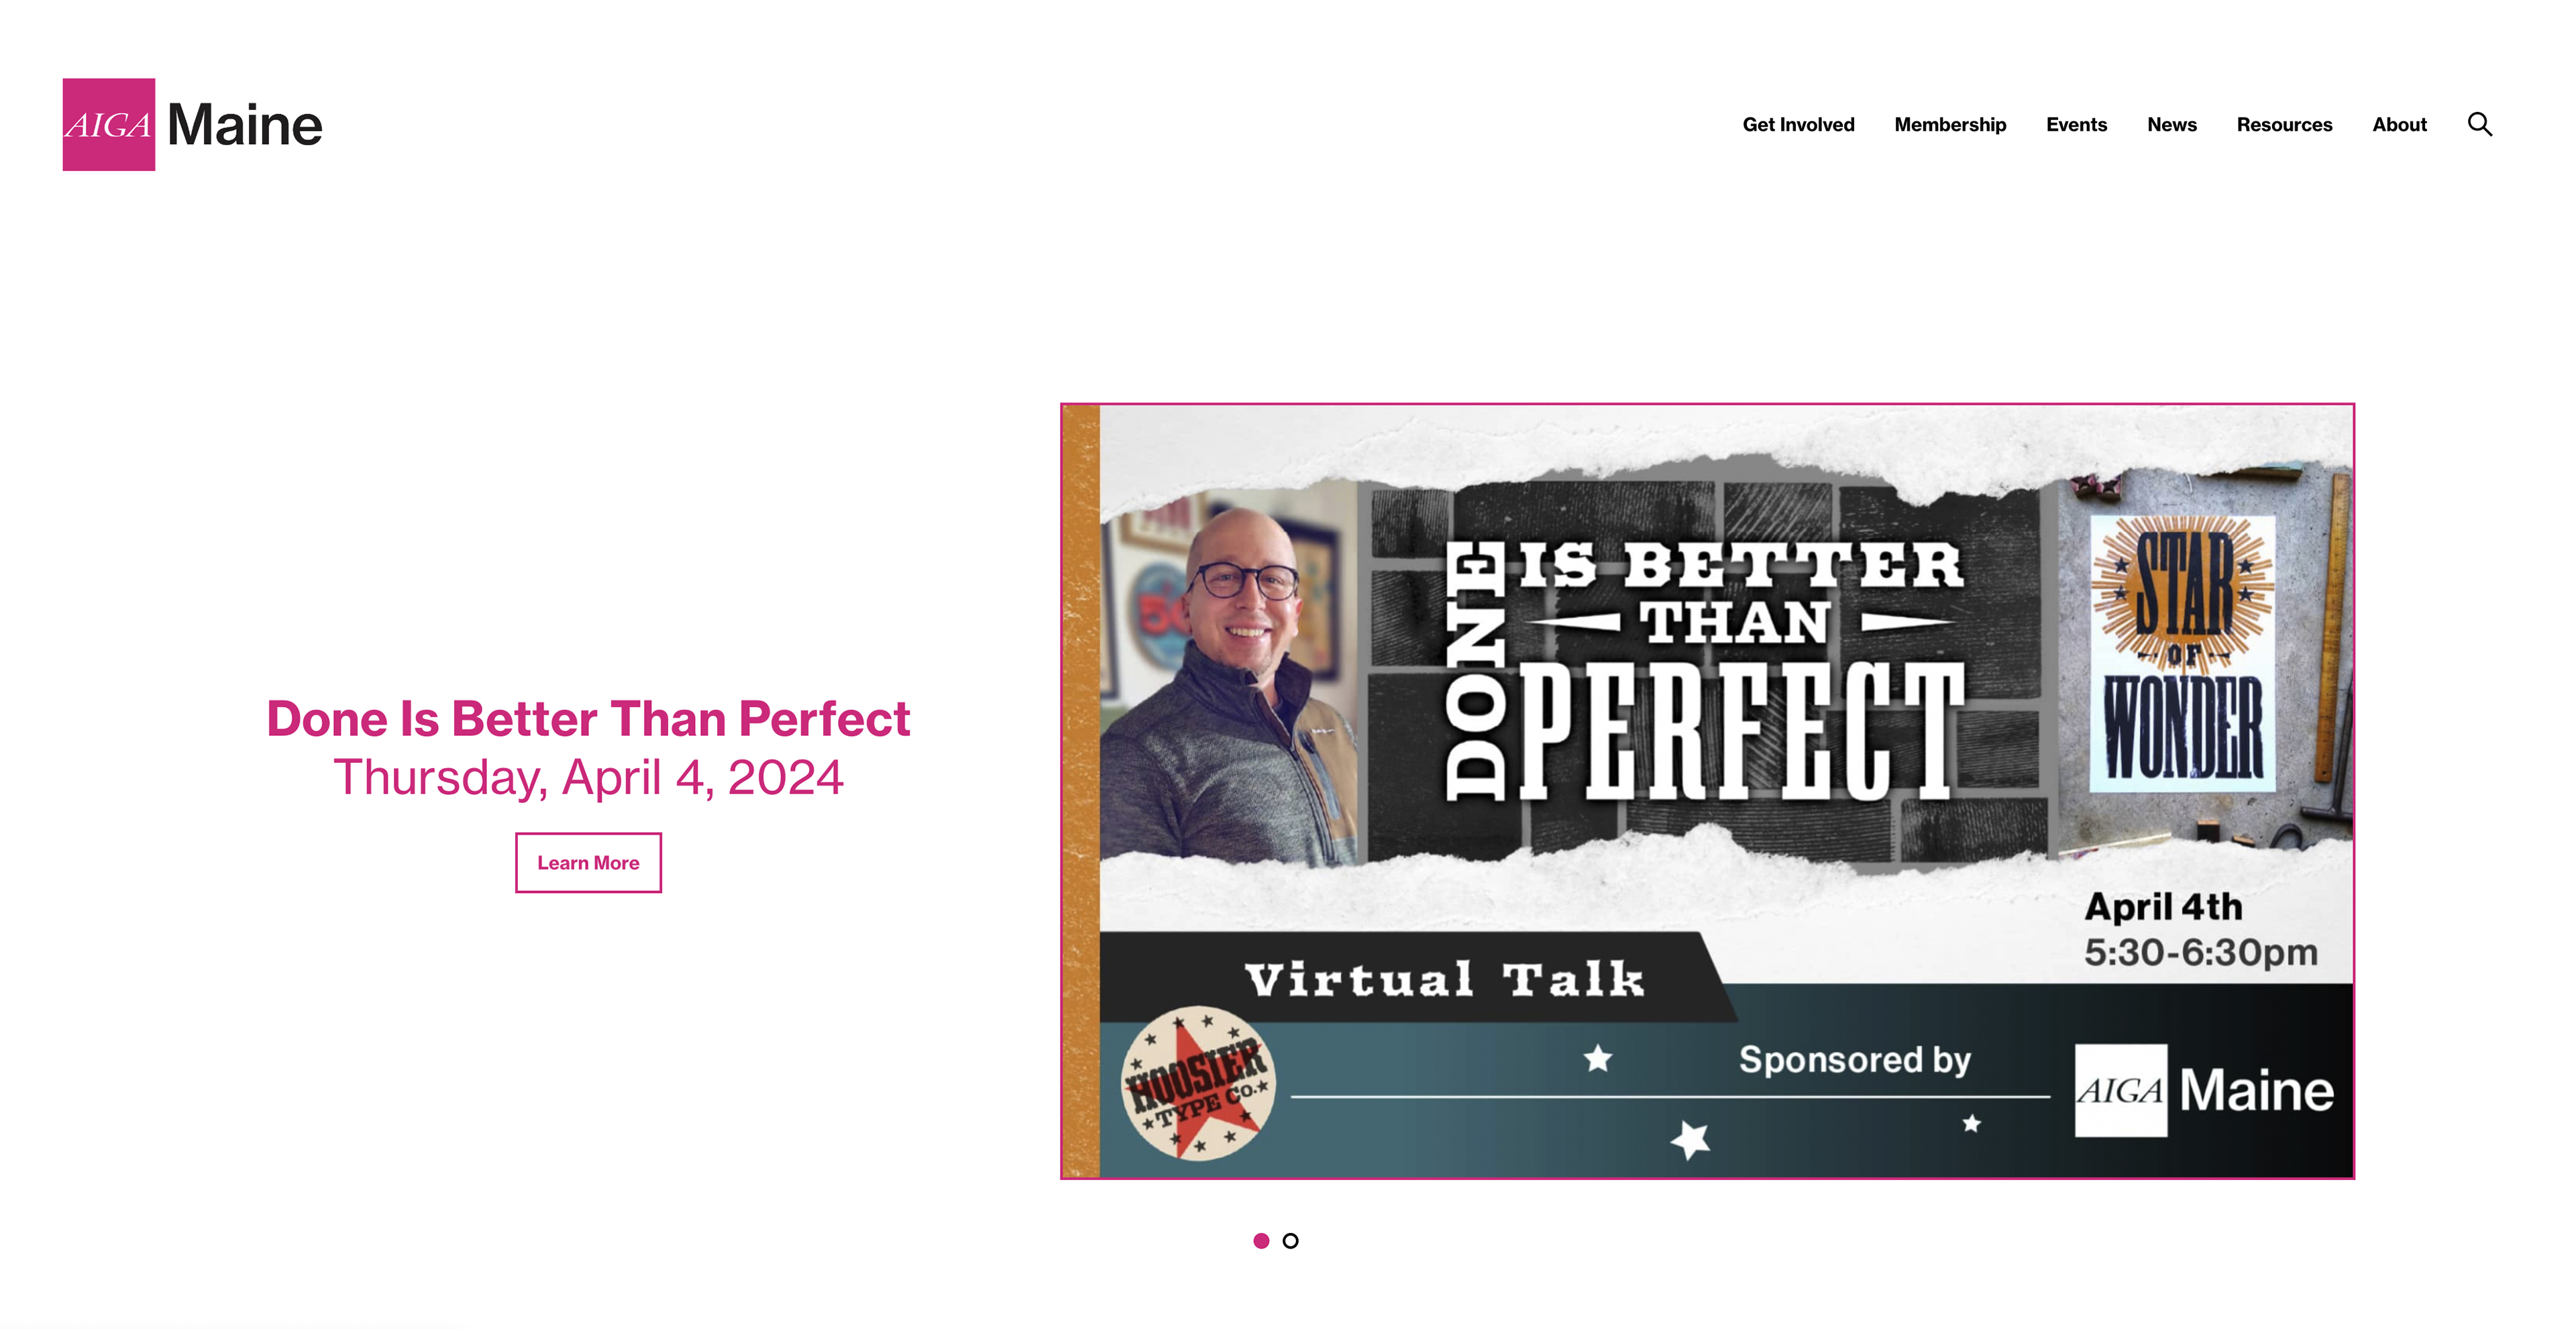Click the Thursday, April 4, 2024 date

[x=588, y=778]
